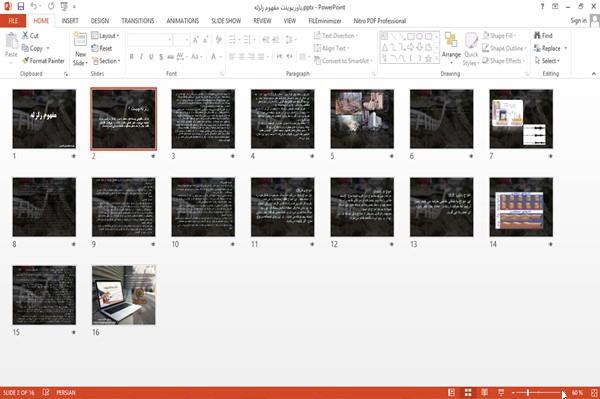Click the Format Painter icon
Viewport: 600px width, 399px height.
coord(26,60)
